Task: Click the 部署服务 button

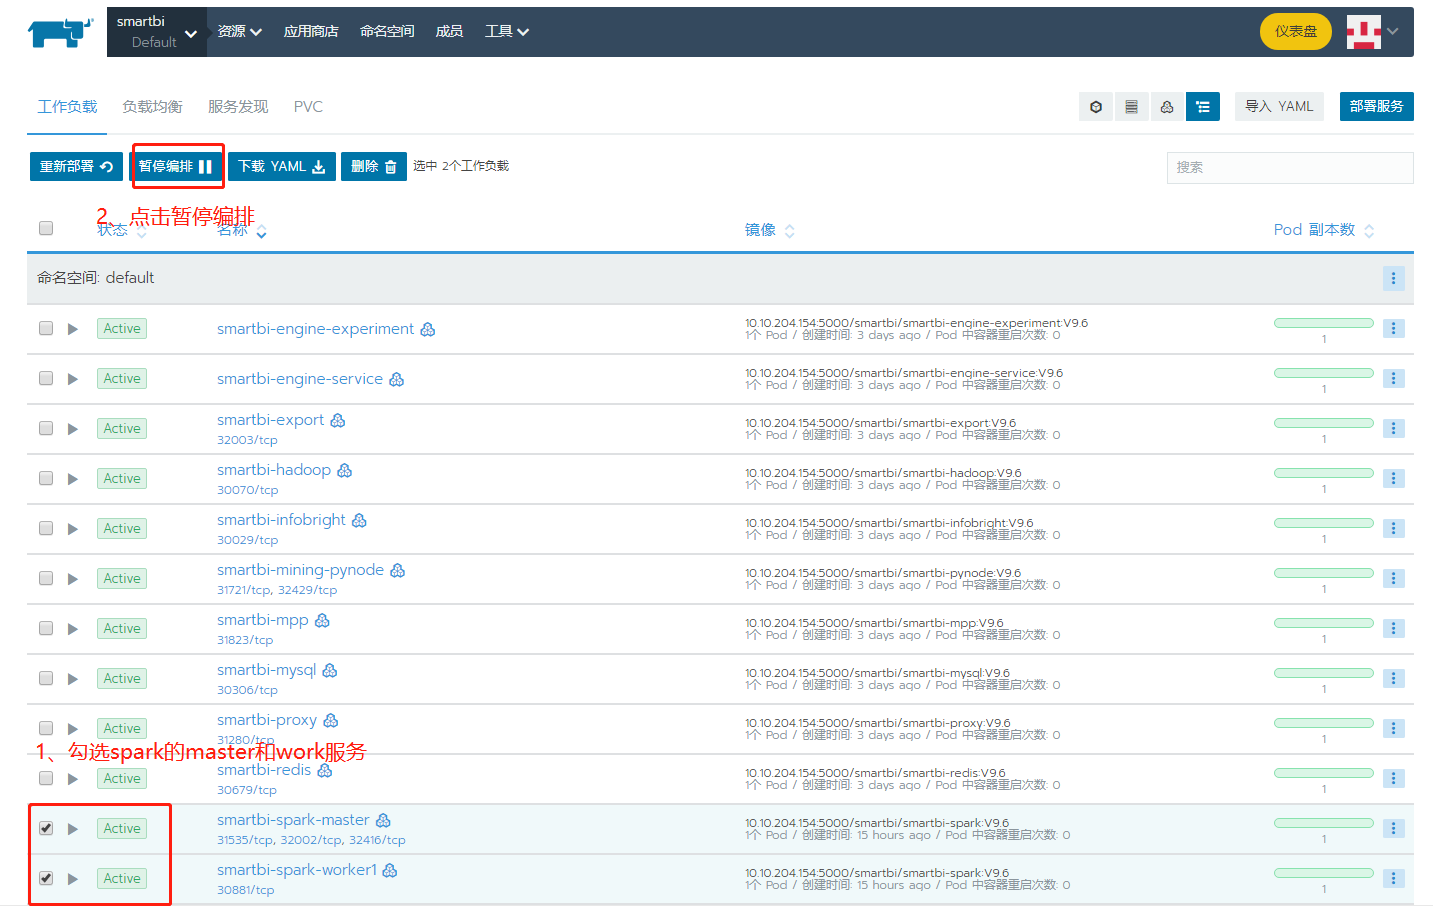Action: [x=1376, y=106]
